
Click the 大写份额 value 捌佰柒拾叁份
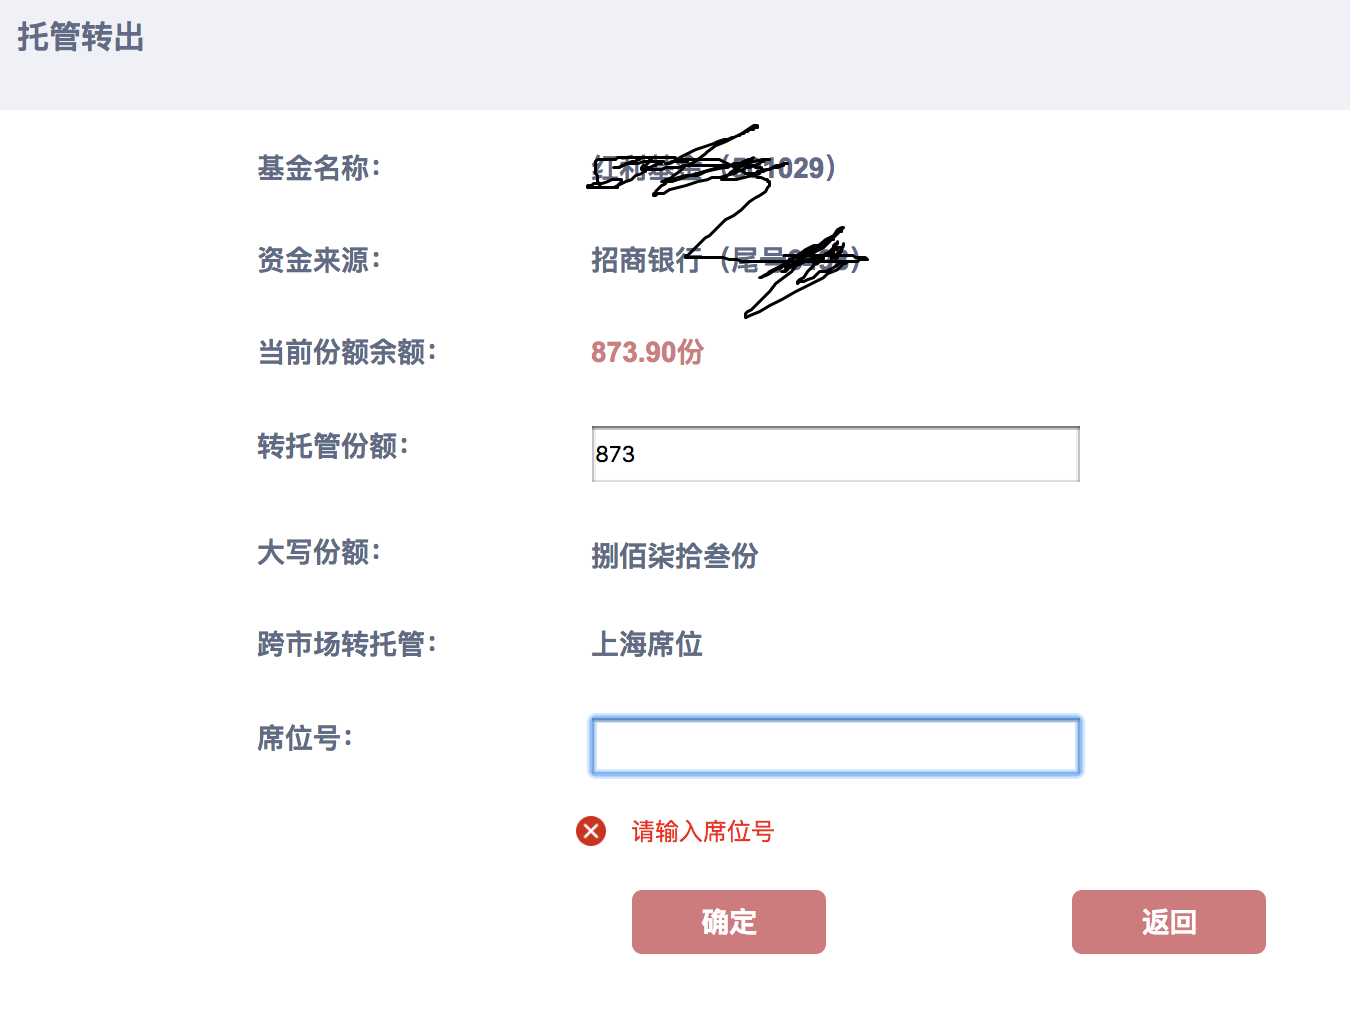click(x=675, y=556)
